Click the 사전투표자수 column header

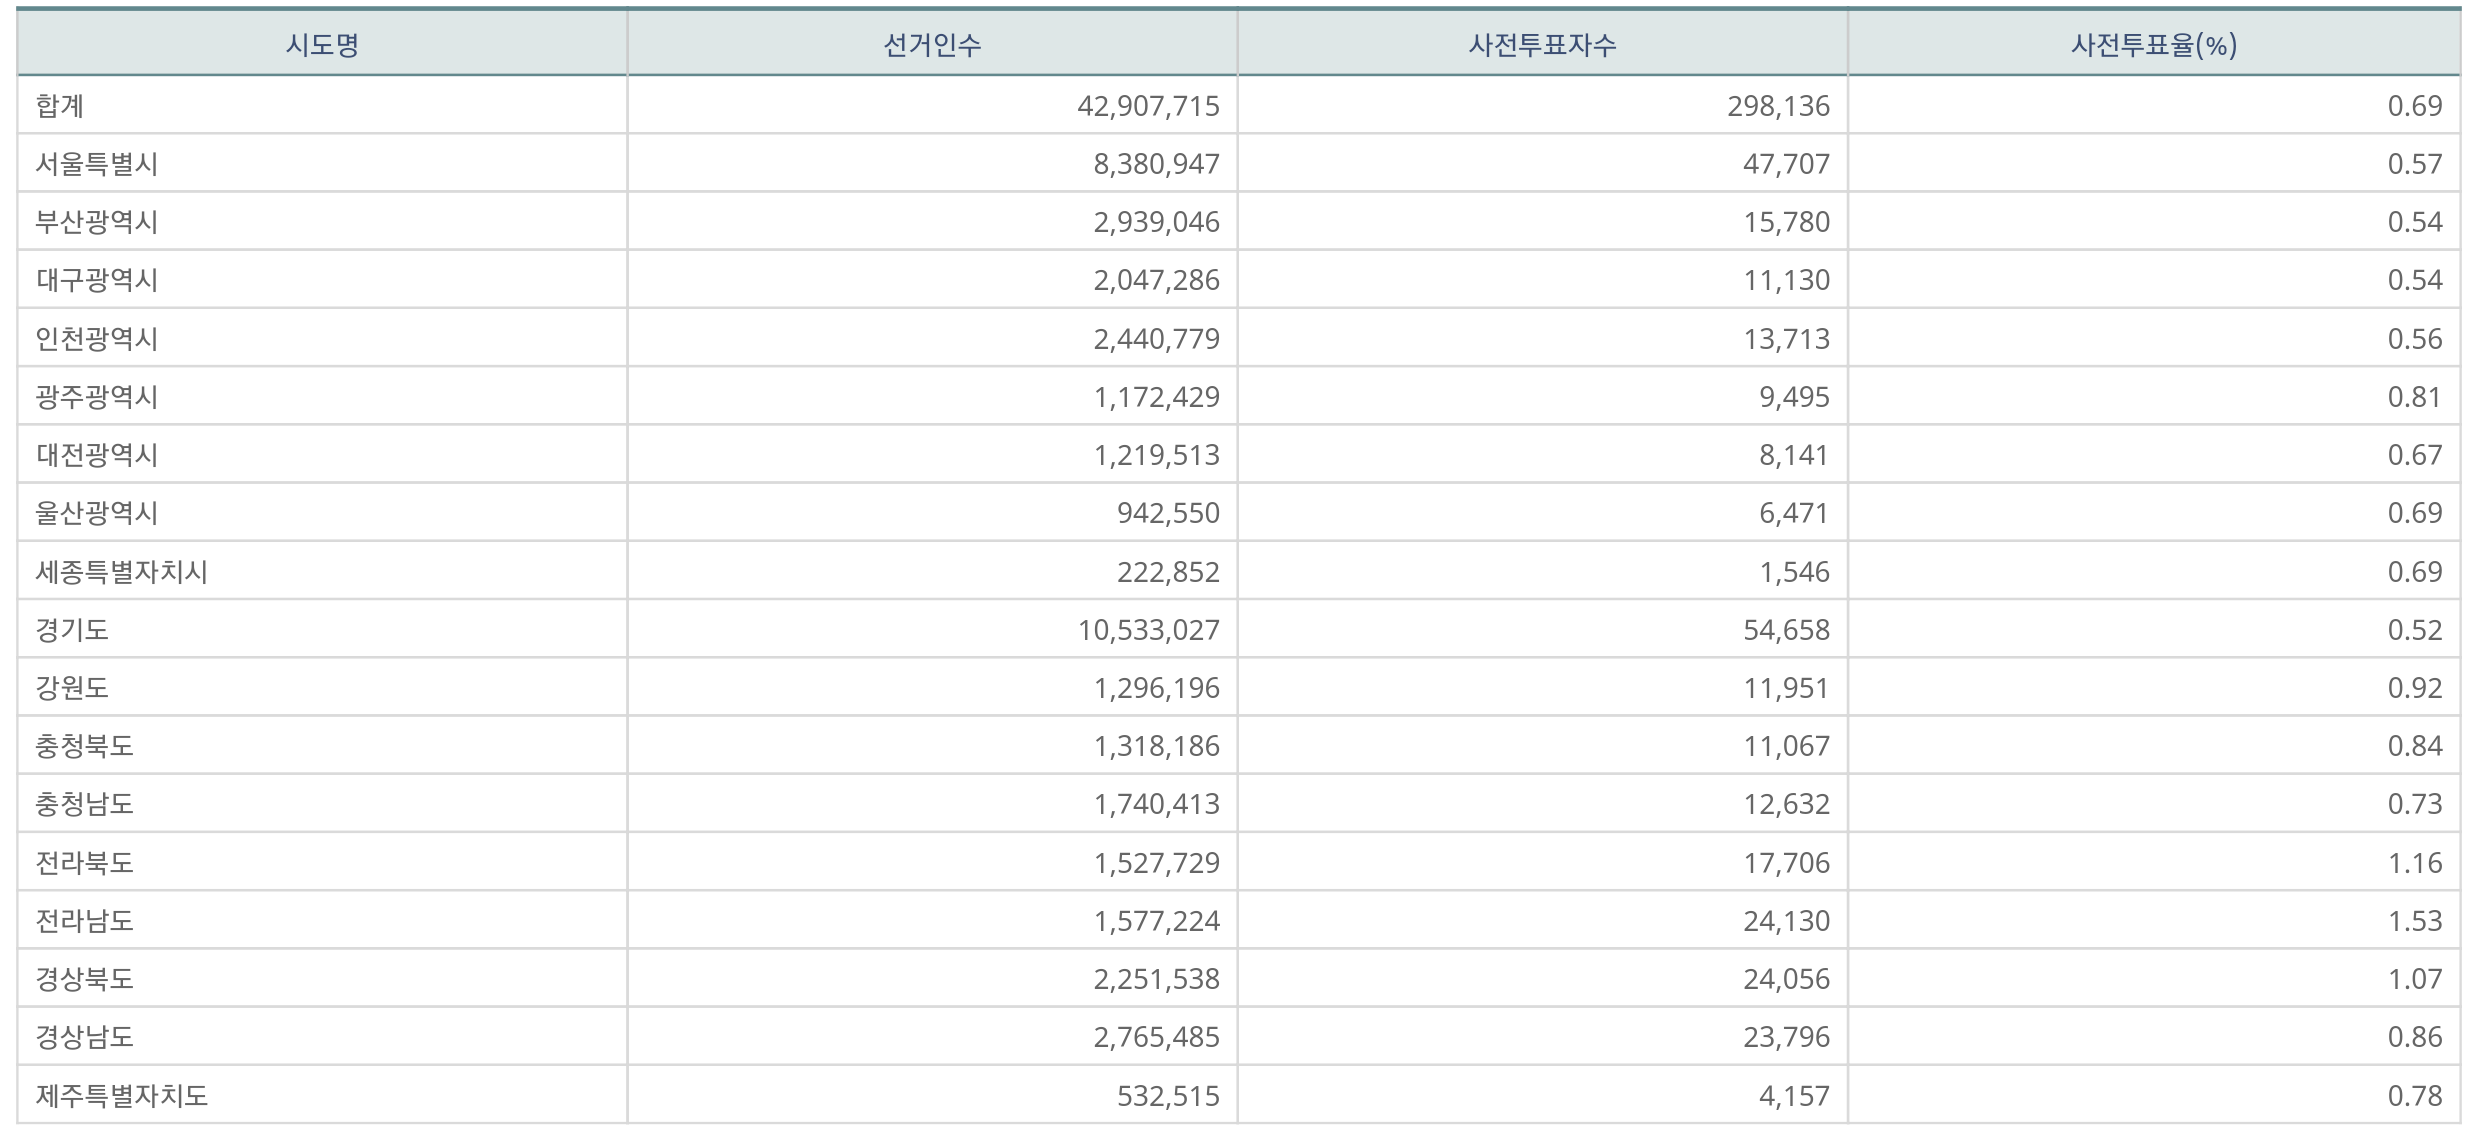pos(1542,45)
